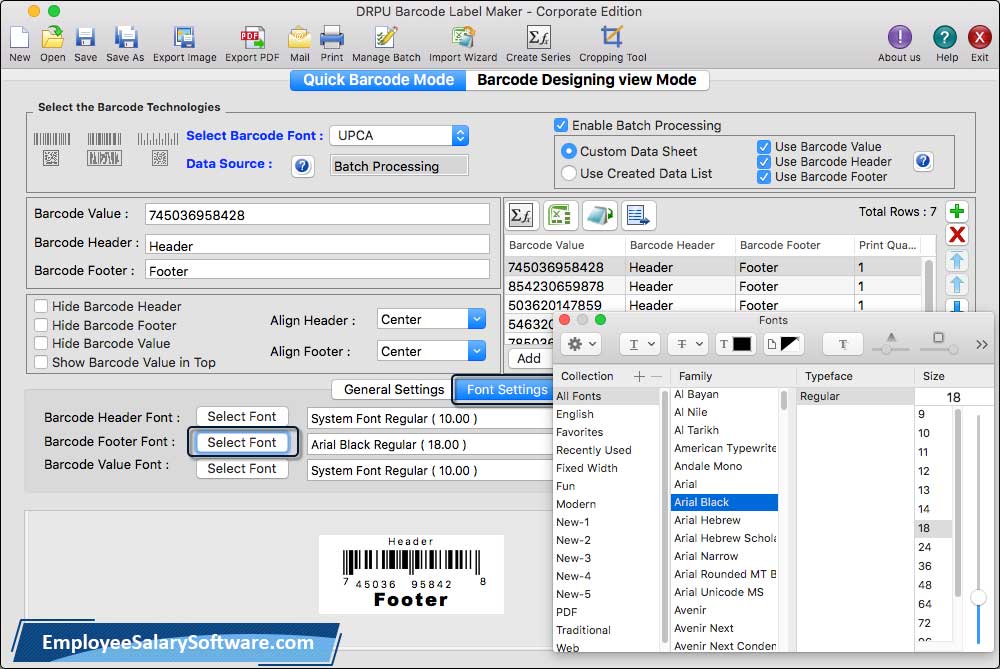The height and width of the screenshot is (669, 1000).
Task: Open the Align Header dropdown
Action: [x=432, y=319]
